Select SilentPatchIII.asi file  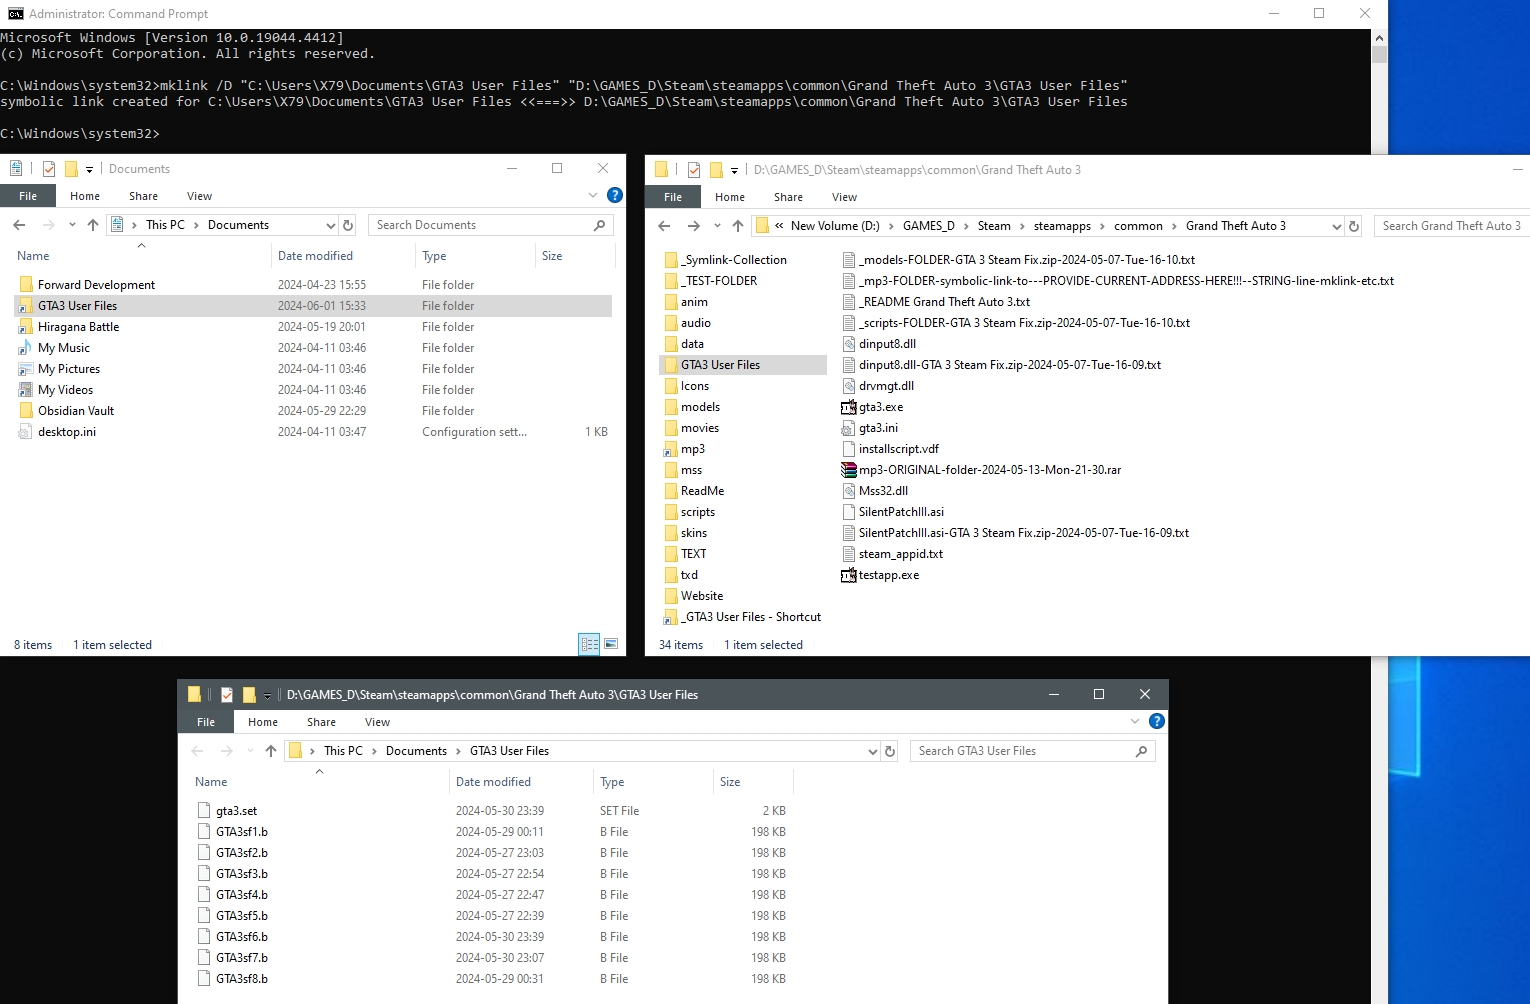tap(893, 512)
